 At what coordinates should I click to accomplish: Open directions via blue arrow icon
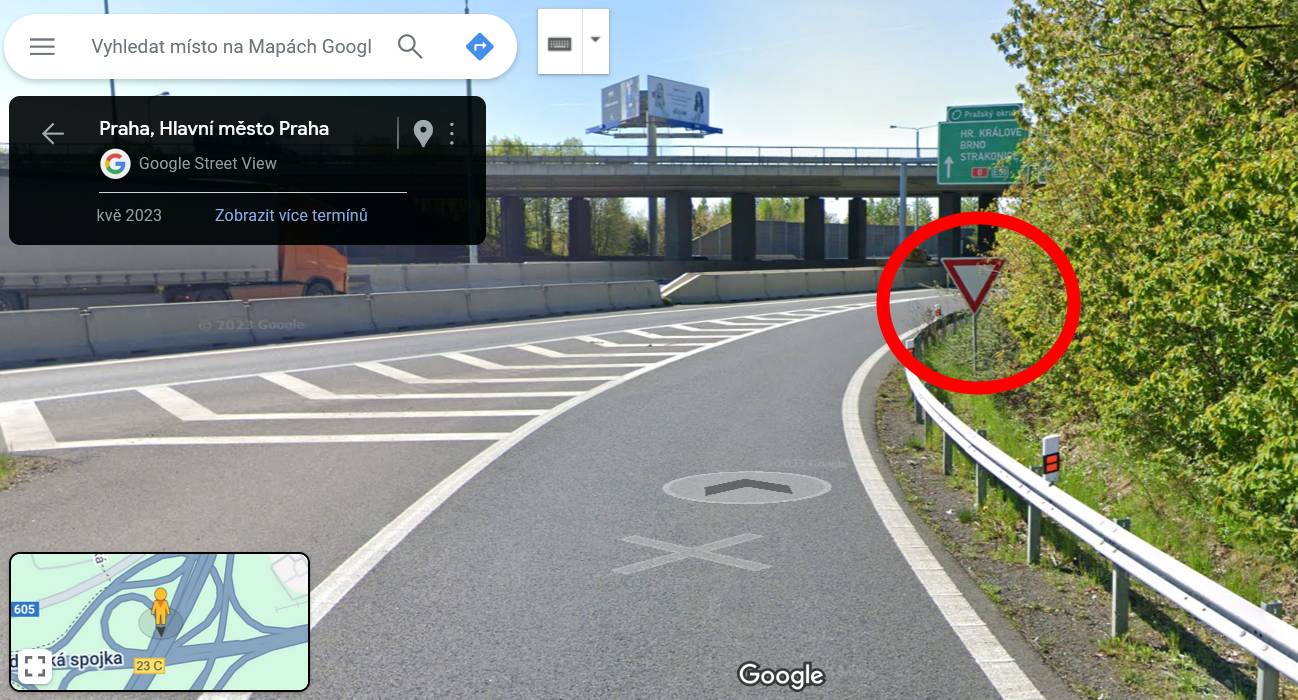pyautogui.click(x=480, y=46)
